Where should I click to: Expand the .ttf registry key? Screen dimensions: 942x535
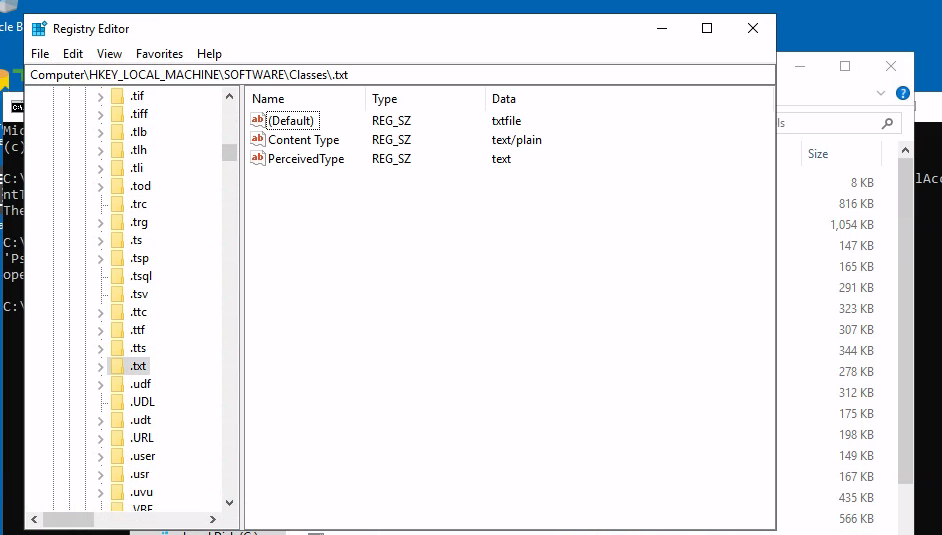click(x=100, y=330)
